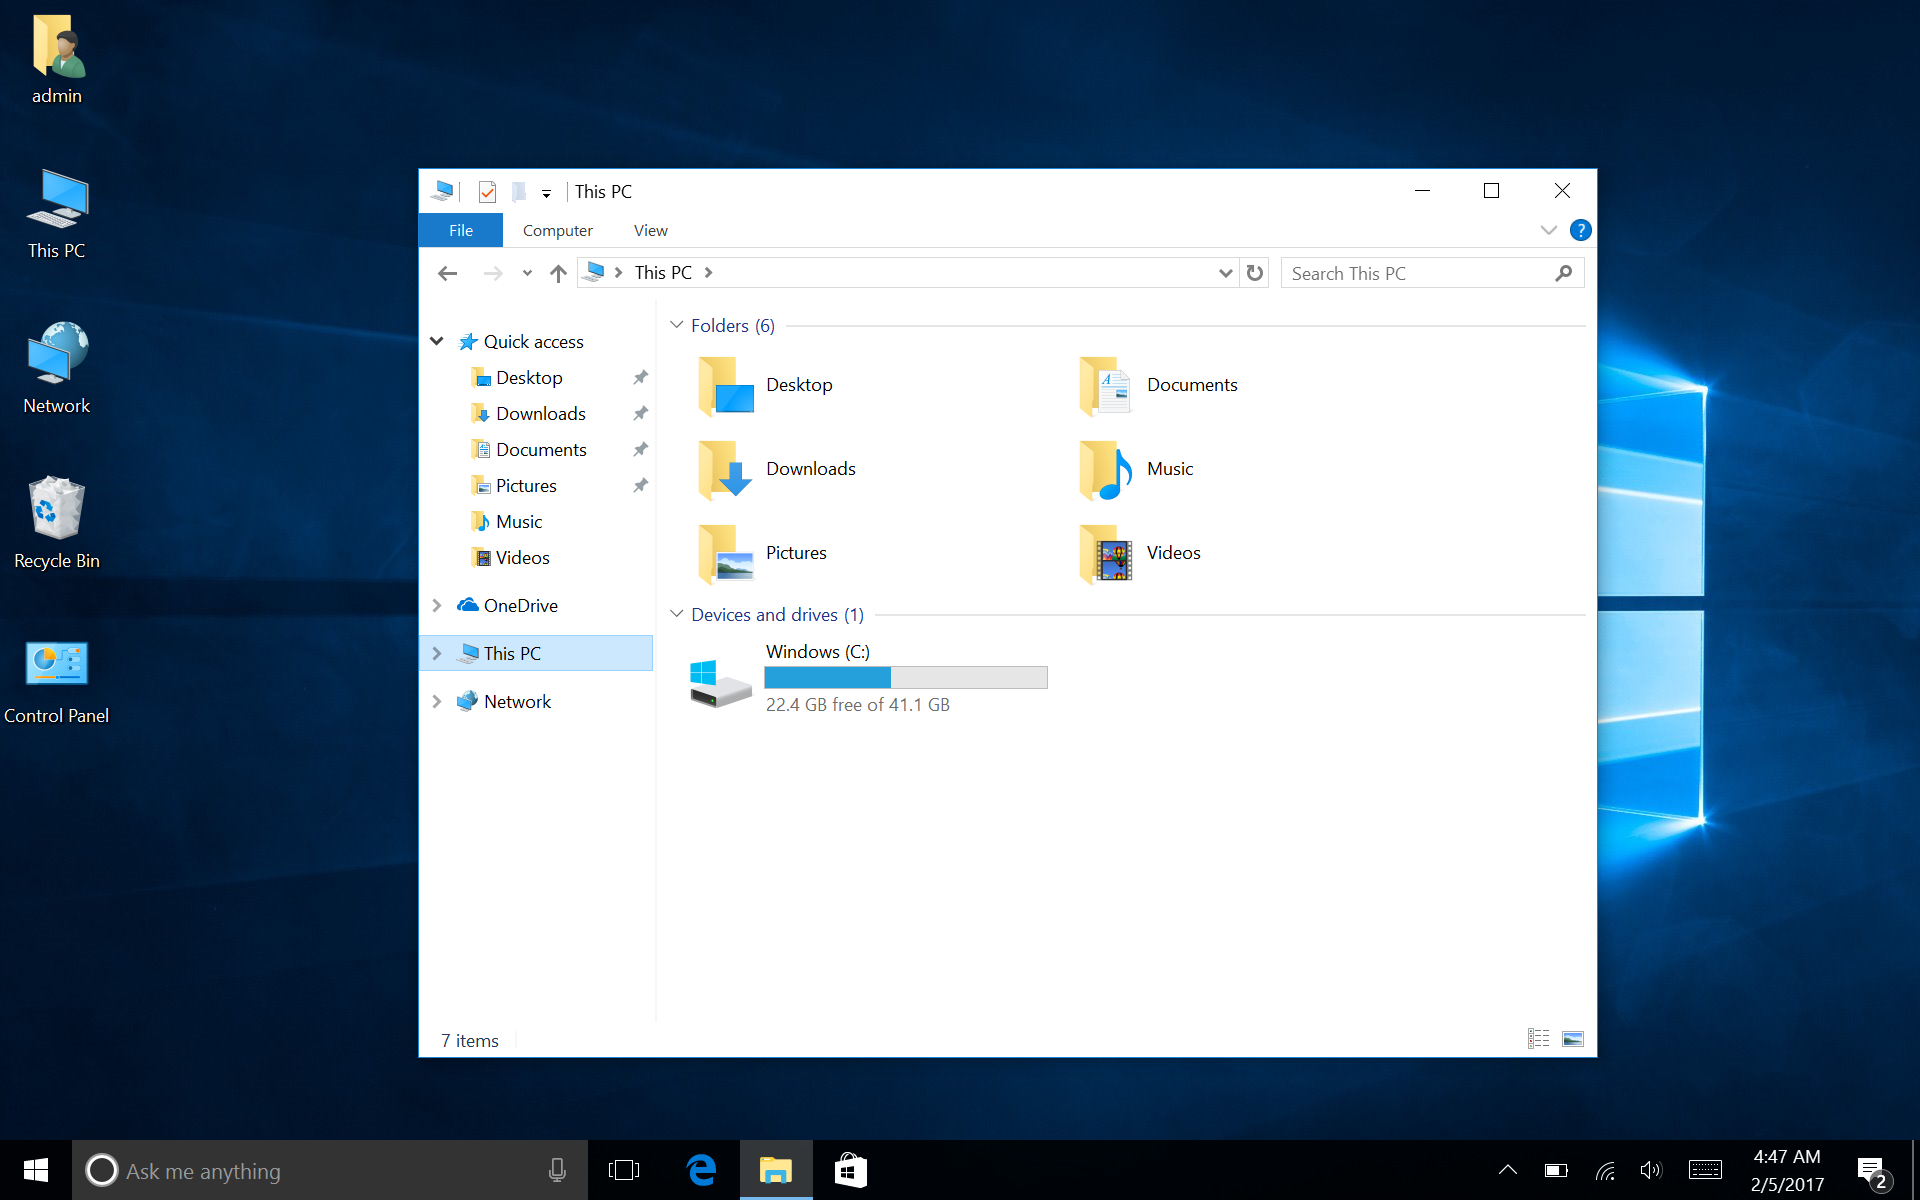Open the touch keyboard from the tray

[1705, 1170]
